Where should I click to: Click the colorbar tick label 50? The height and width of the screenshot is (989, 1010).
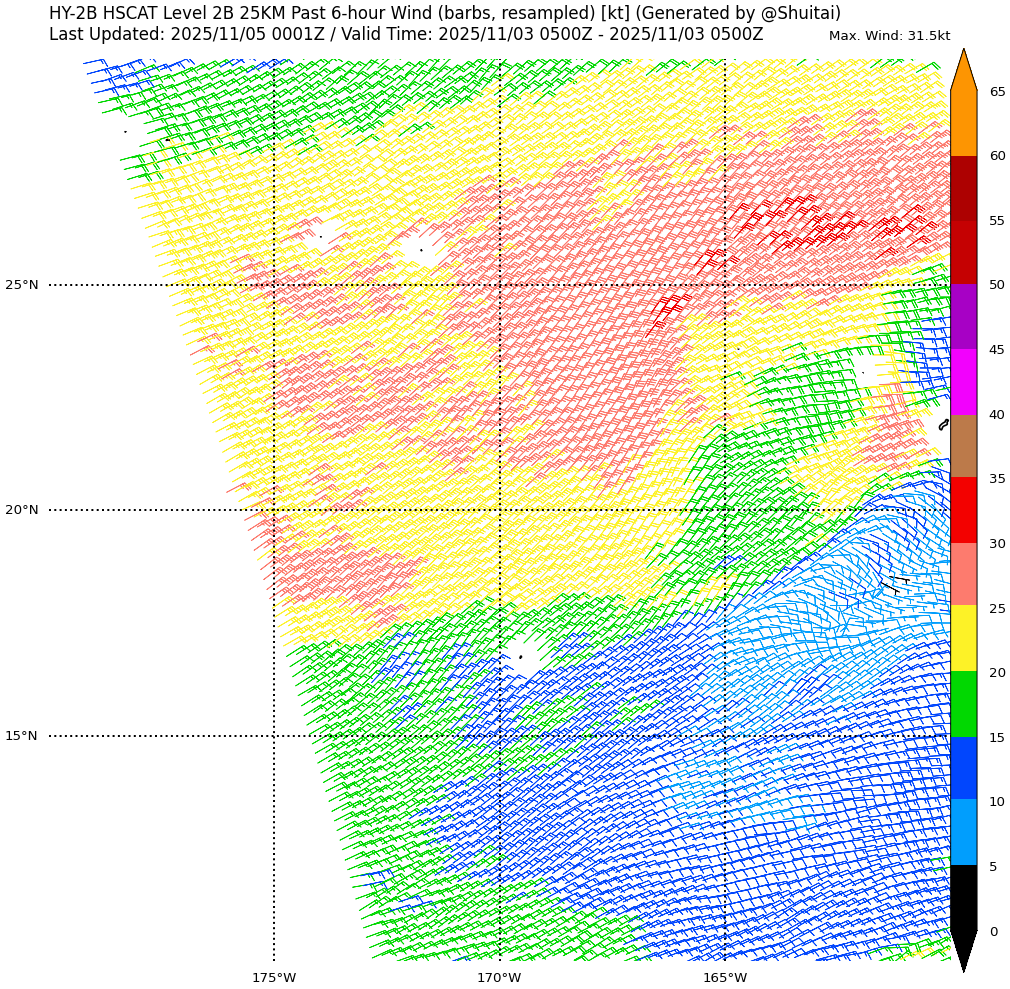(997, 285)
